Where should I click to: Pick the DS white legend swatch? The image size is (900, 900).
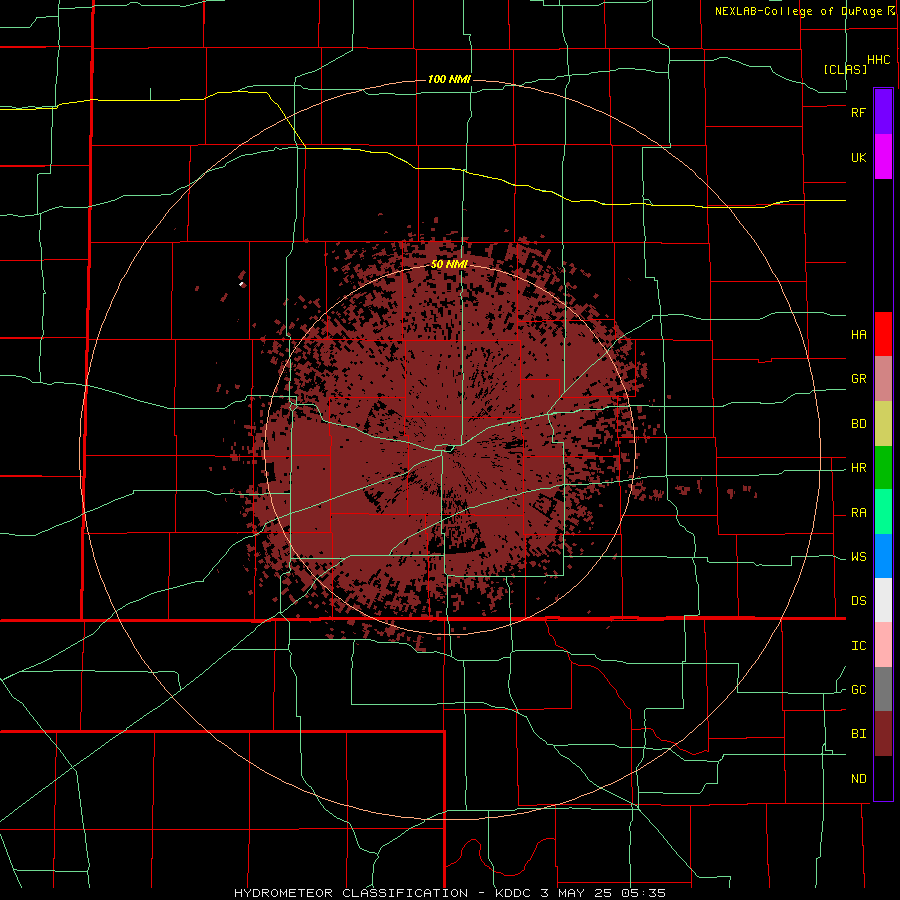coord(883,600)
